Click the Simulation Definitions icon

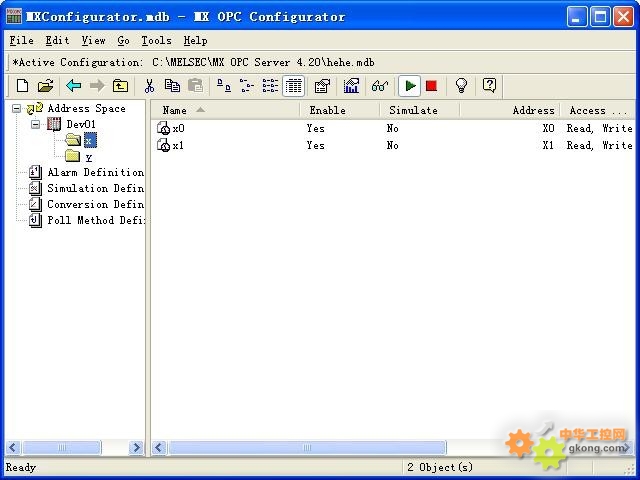click(x=36, y=188)
